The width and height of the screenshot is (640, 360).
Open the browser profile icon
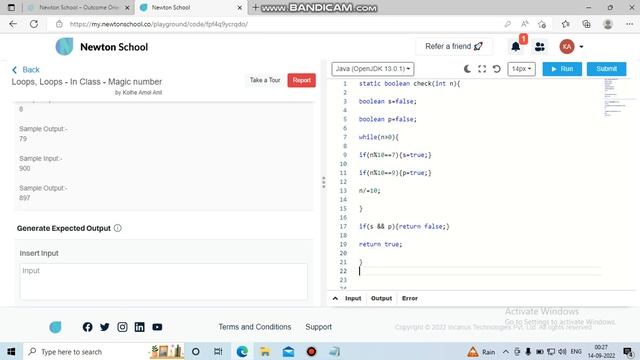pos(608,24)
